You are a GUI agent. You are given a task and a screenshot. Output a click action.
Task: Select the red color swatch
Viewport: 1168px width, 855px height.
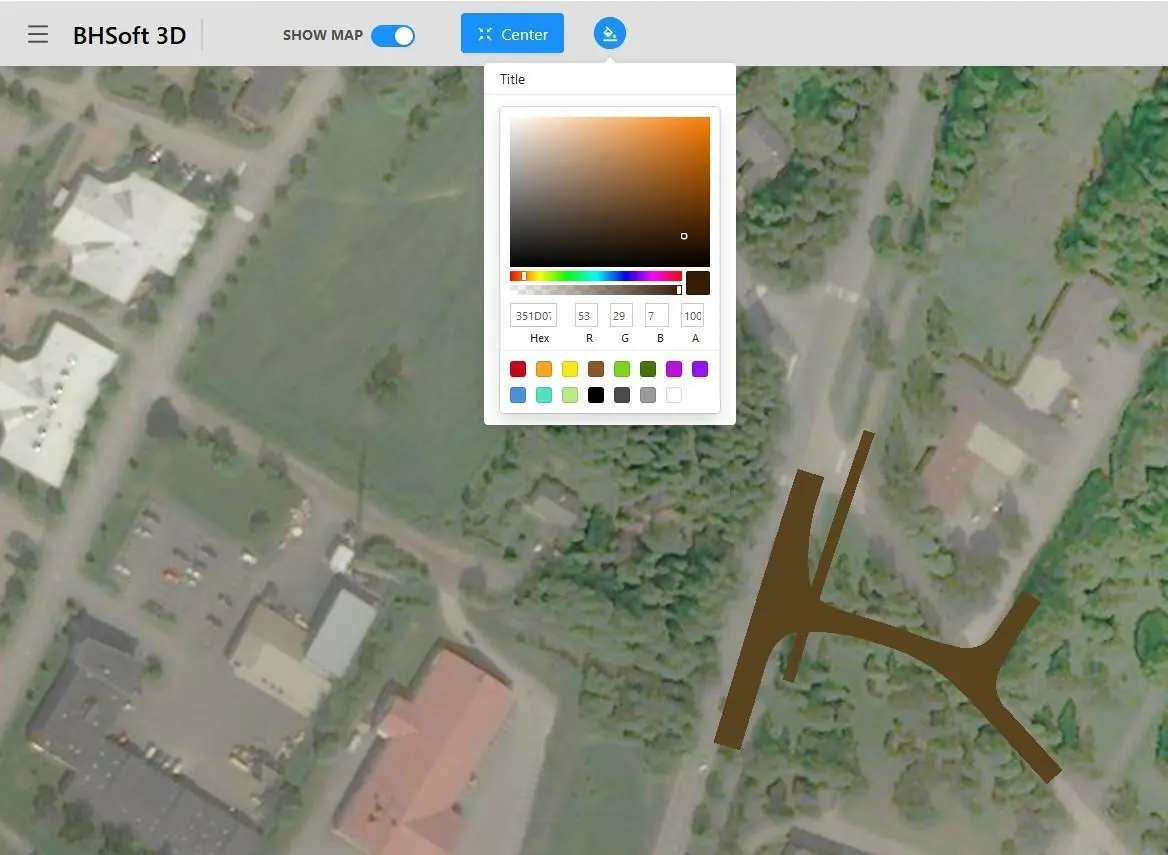(x=518, y=369)
